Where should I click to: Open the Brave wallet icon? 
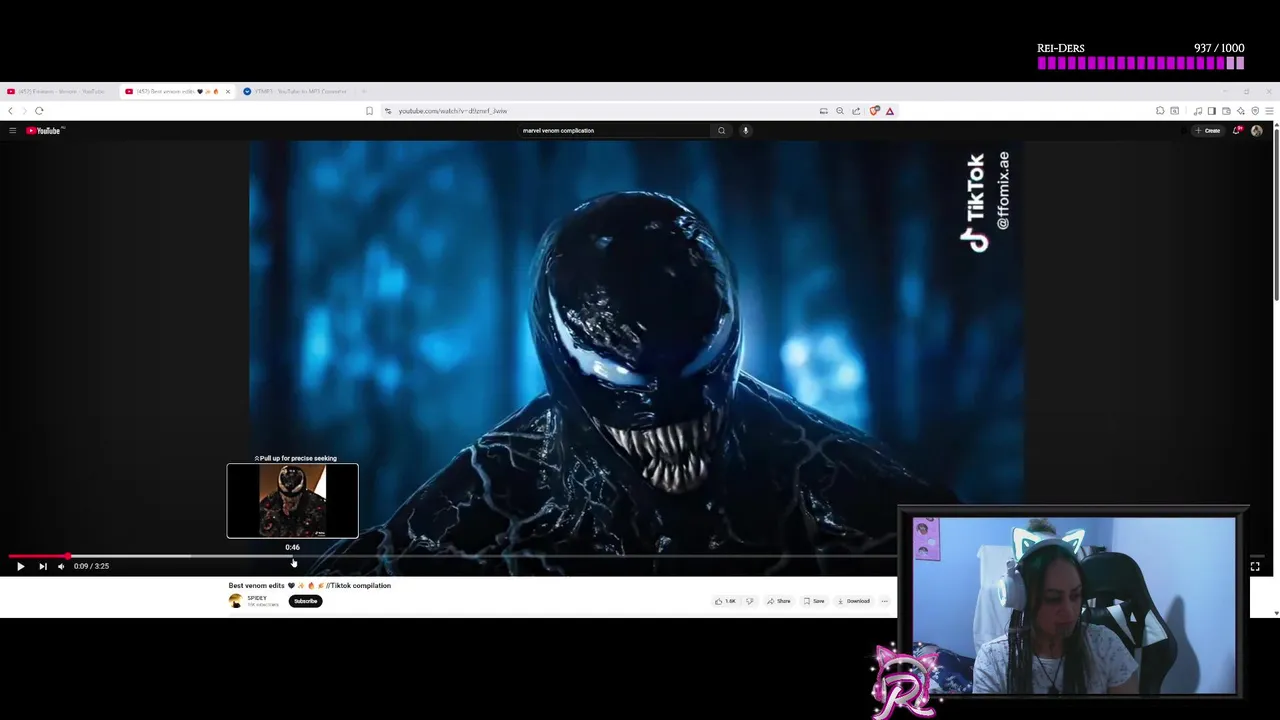[x=1226, y=111]
